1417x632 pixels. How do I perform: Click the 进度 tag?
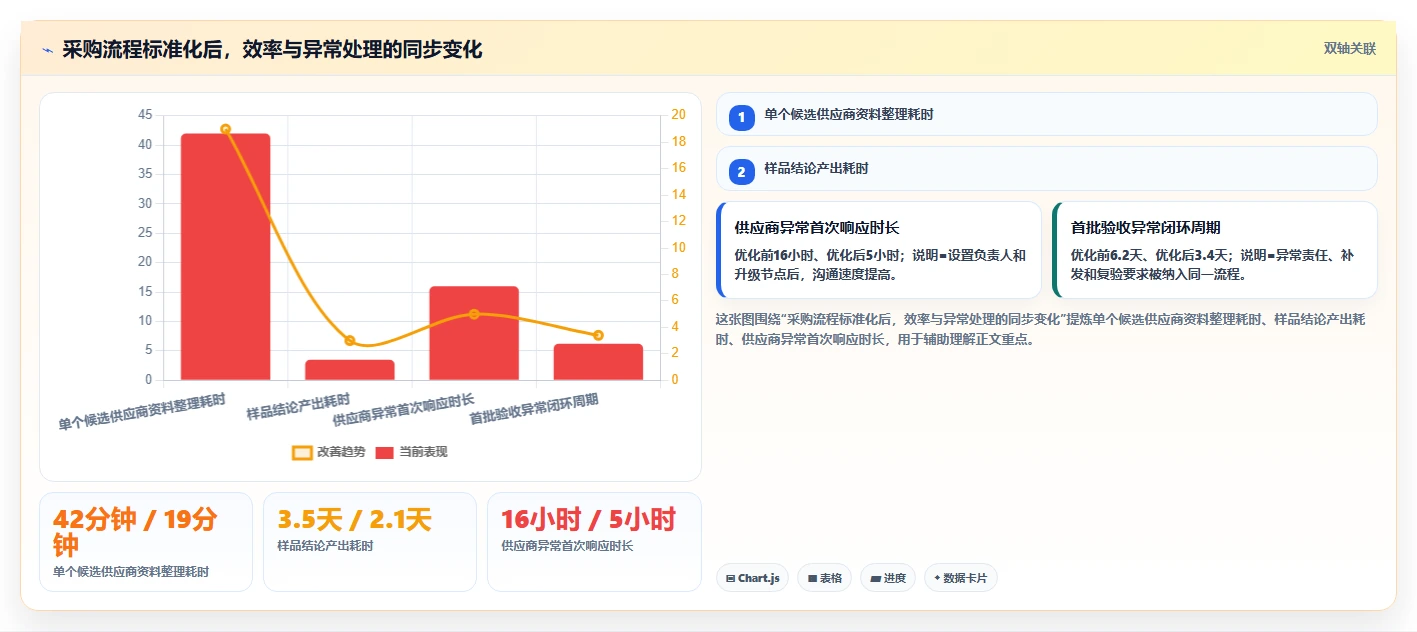pyautogui.click(x=888, y=578)
